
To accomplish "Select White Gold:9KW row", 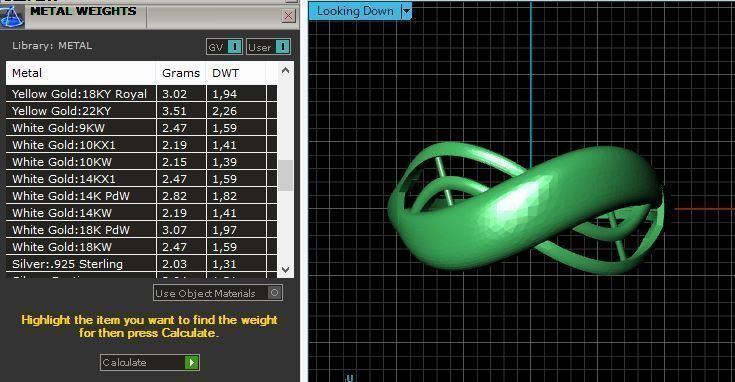I will point(142,127).
